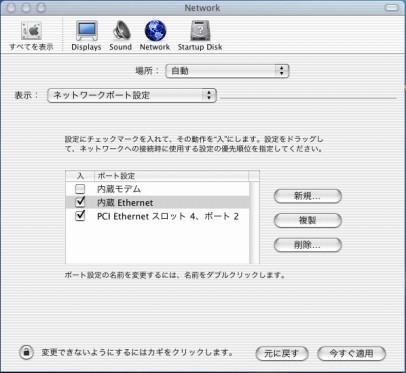Click the 複製 duplicate button

(x=308, y=220)
